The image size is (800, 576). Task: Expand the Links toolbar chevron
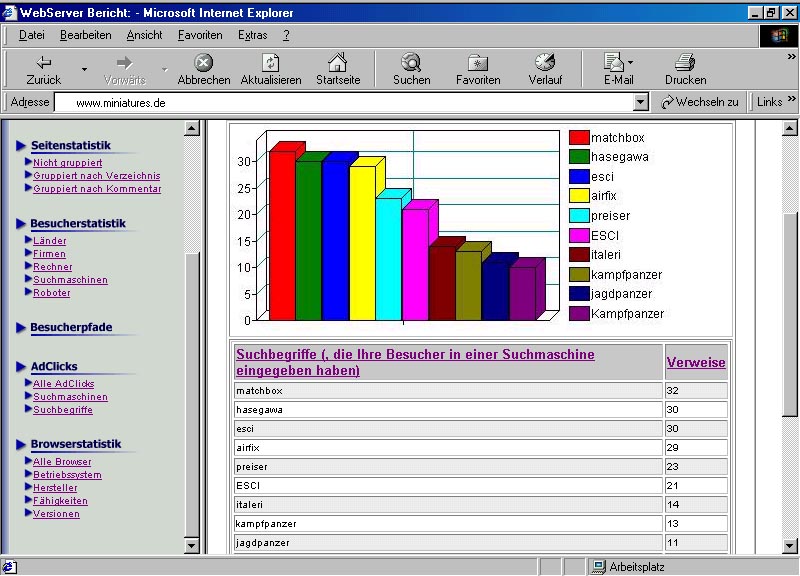coord(792,101)
